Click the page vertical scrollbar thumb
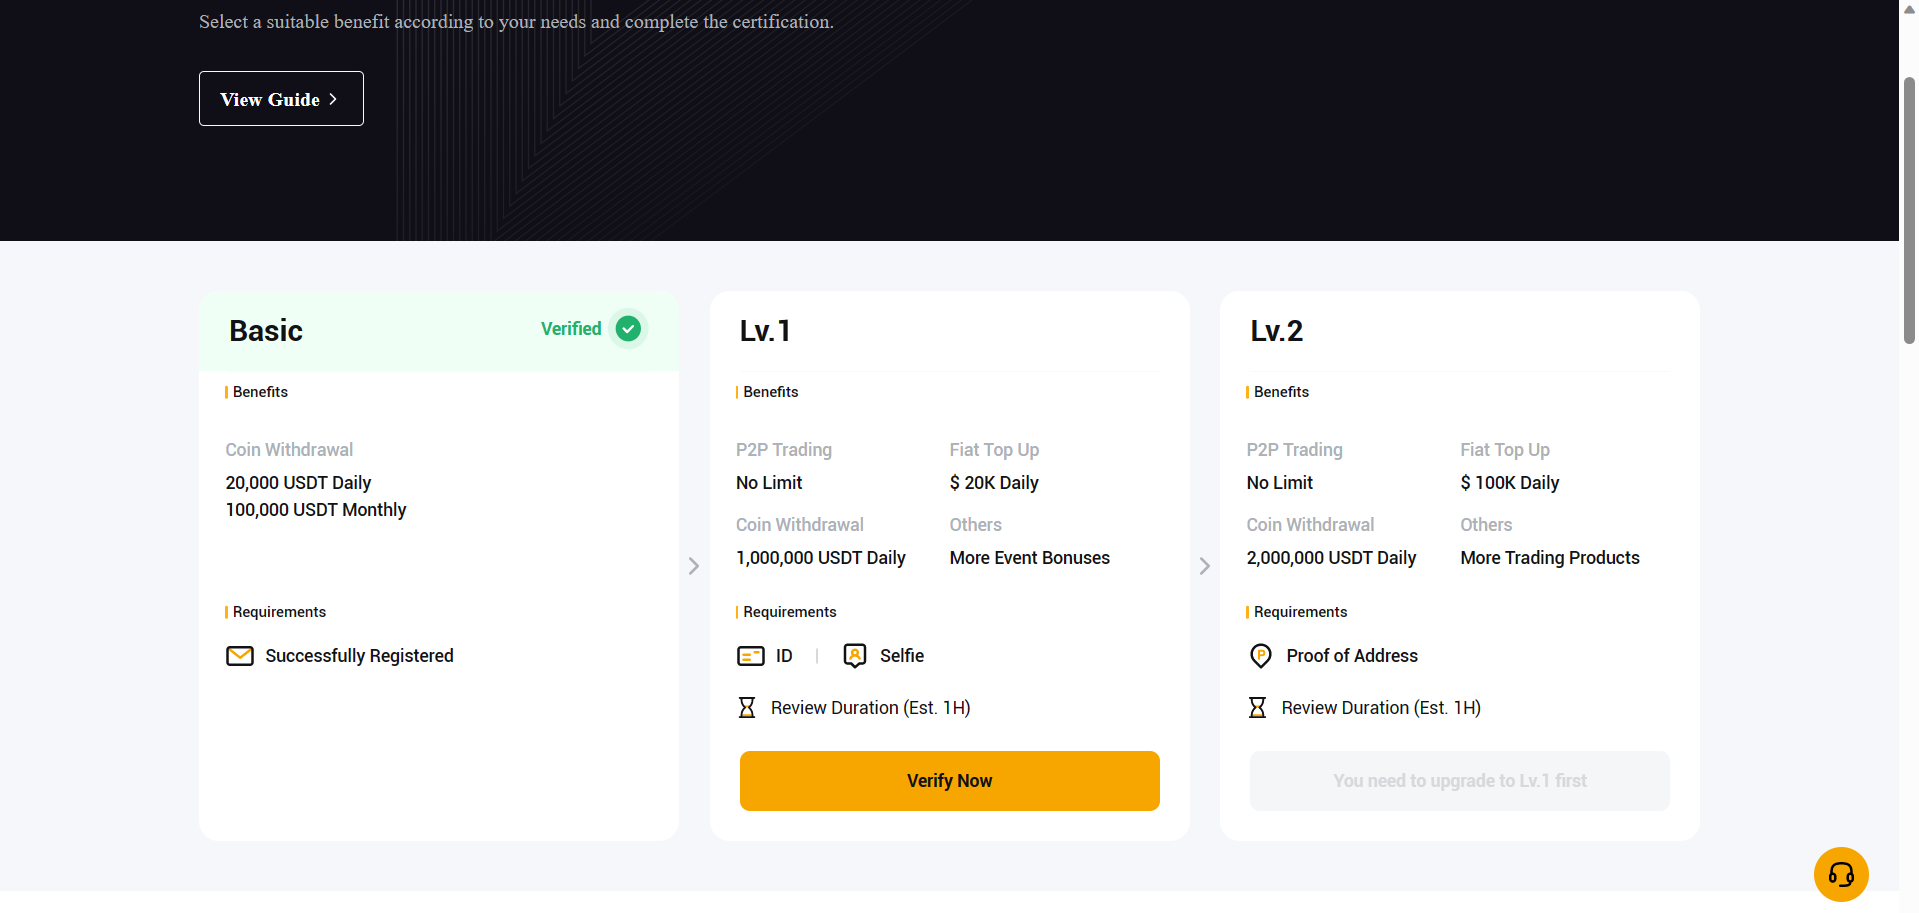1919x913 pixels. (x=1909, y=210)
